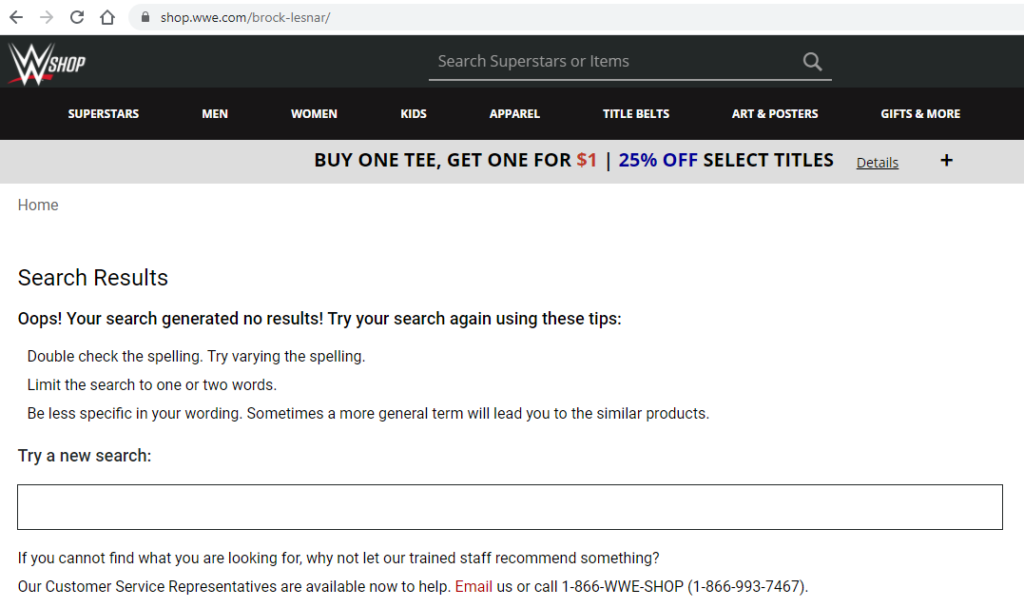Click the WWE Shop logo
The height and width of the screenshot is (608, 1024).
[x=46, y=64]
